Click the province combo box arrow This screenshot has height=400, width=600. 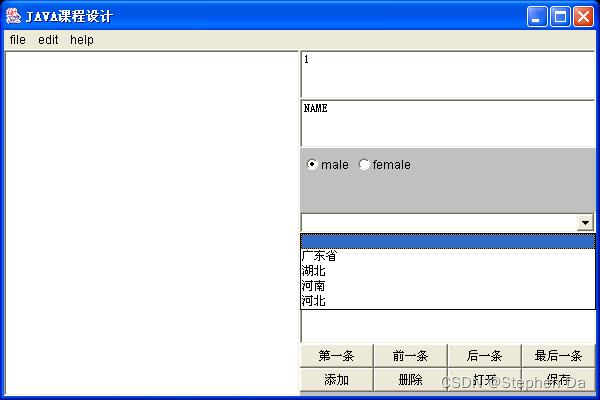(x=585, y=222)
